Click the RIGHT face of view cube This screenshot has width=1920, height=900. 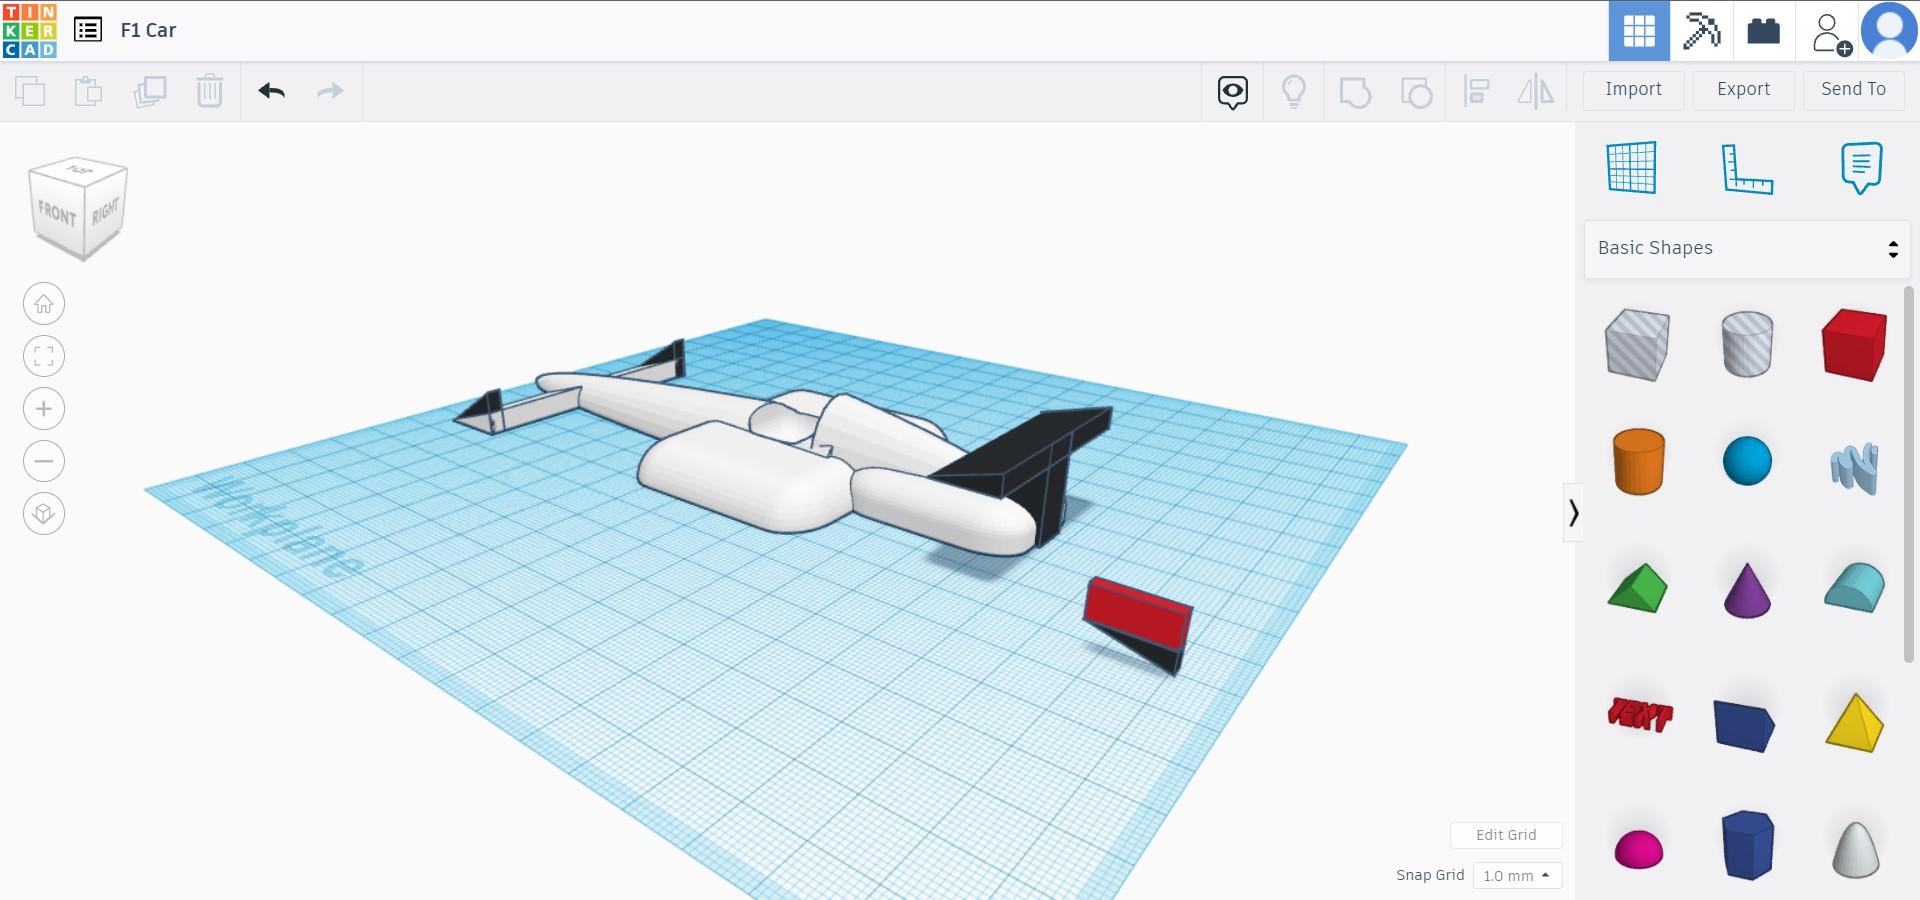point(105,210)
